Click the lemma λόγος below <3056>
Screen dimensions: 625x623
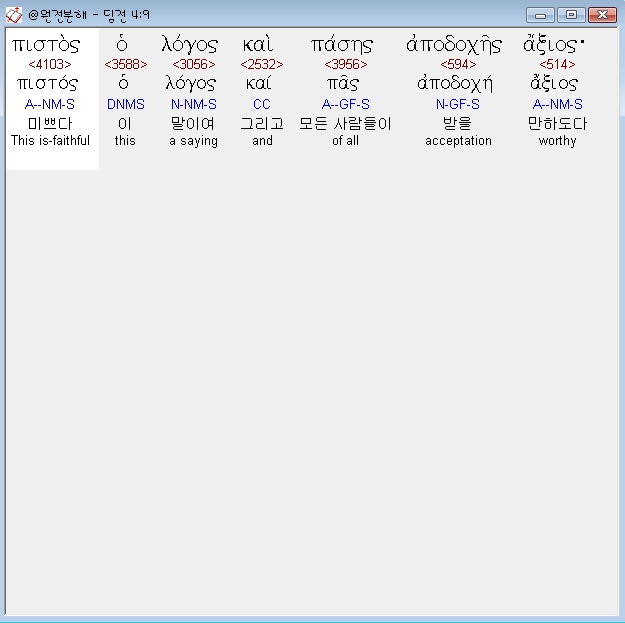point(191,84)
